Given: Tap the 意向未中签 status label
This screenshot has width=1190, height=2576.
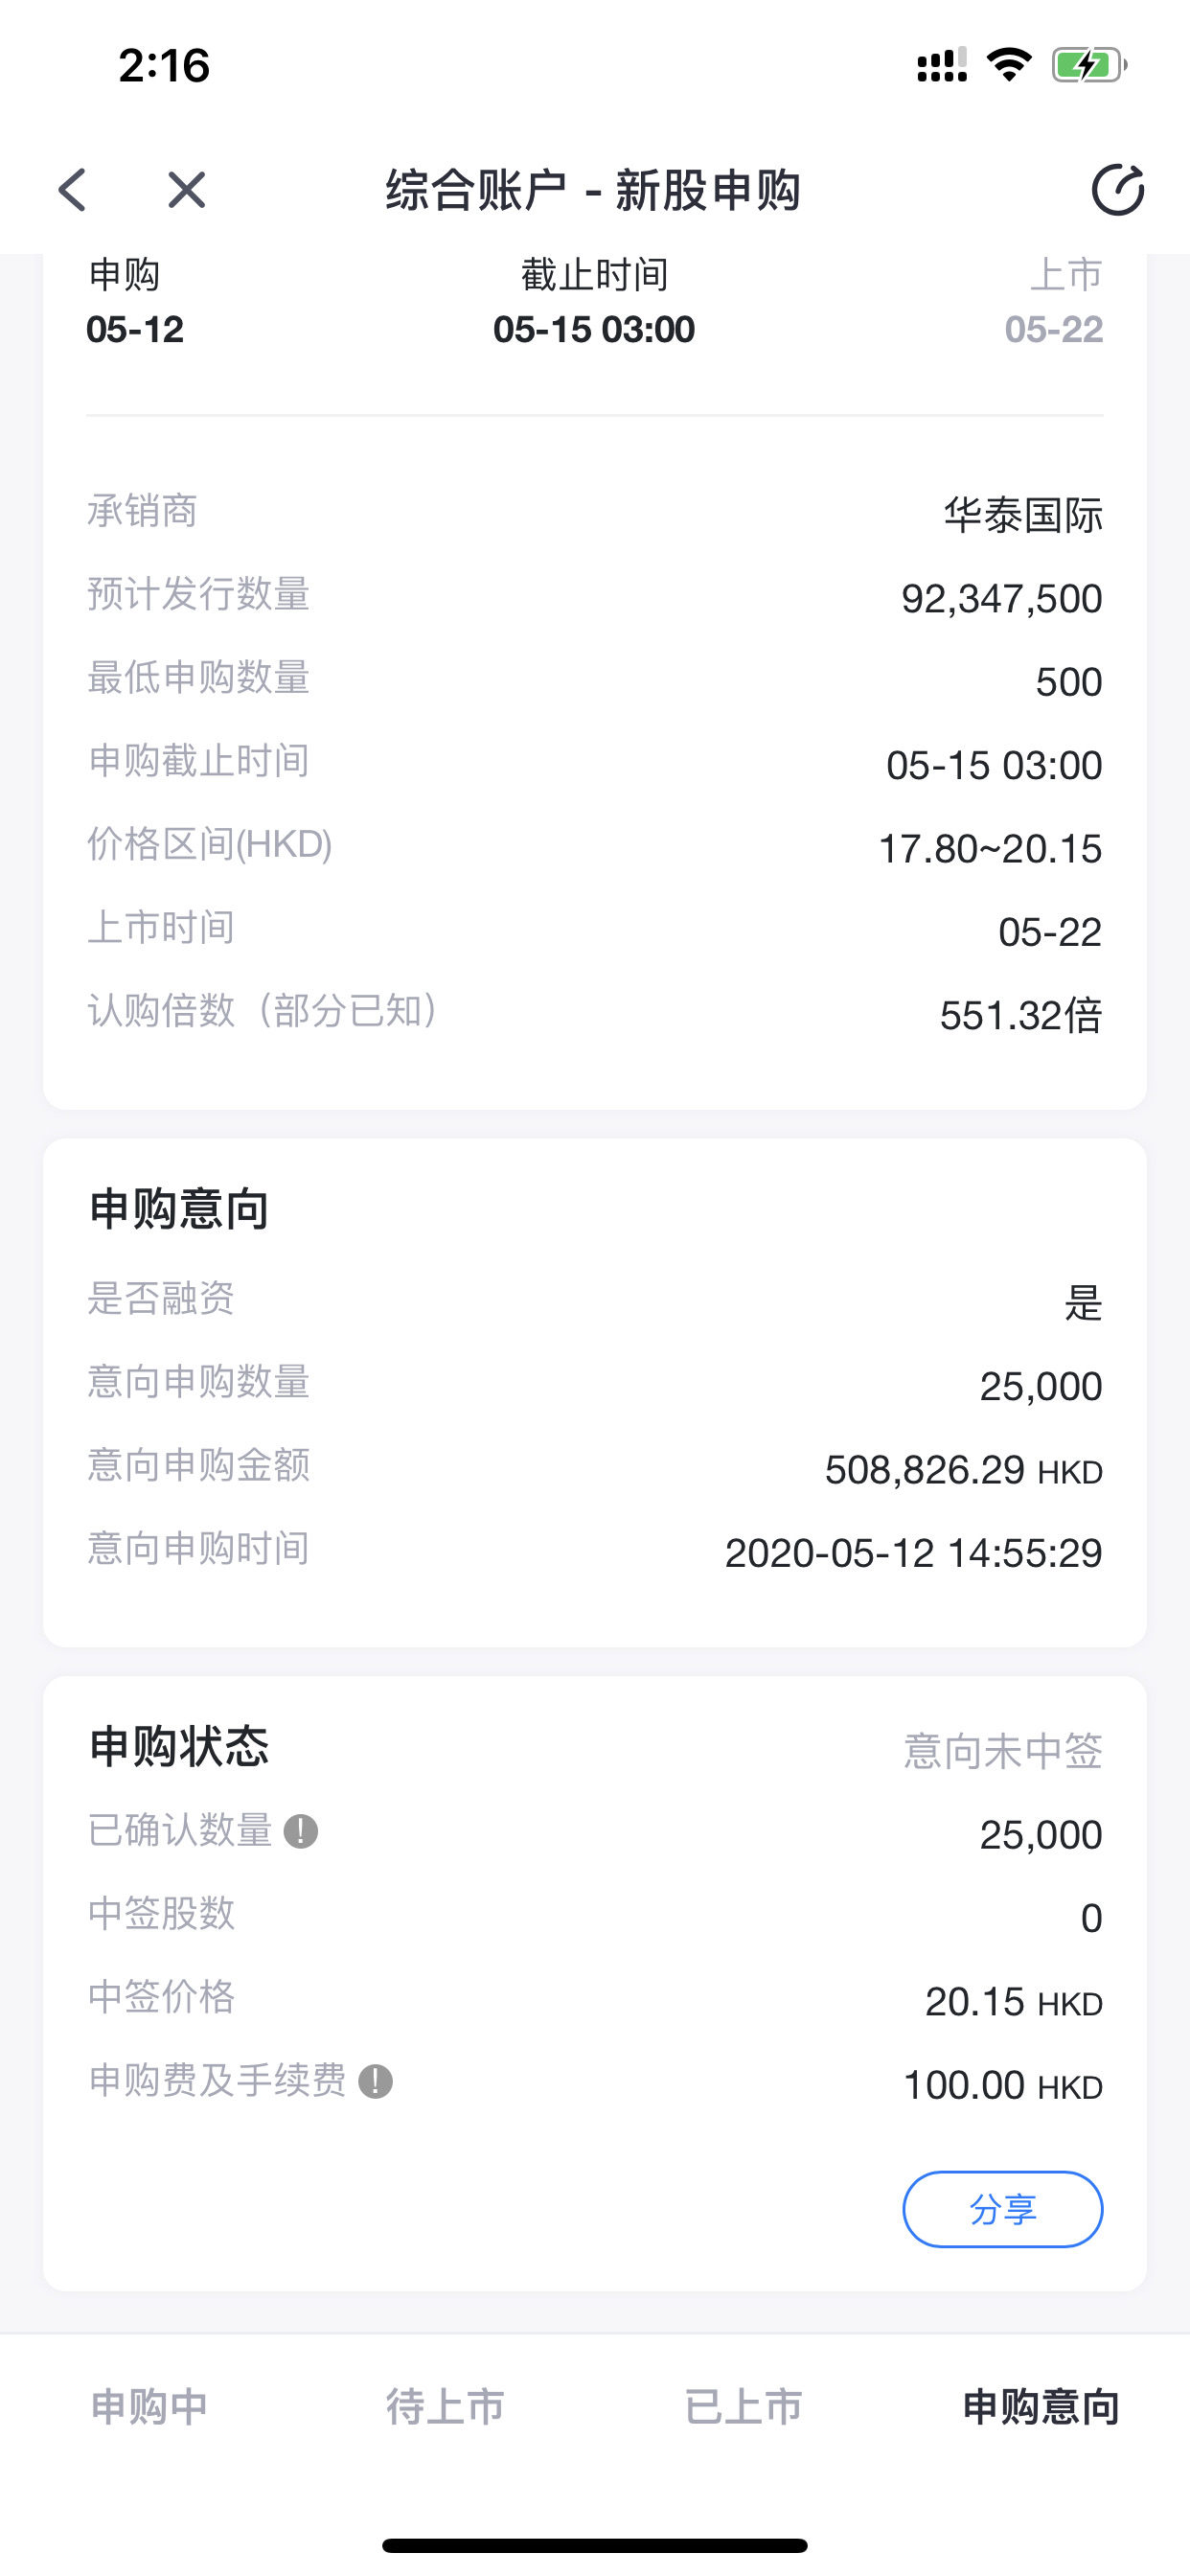Looking at the screenshot, I should coord(1002,1752).
